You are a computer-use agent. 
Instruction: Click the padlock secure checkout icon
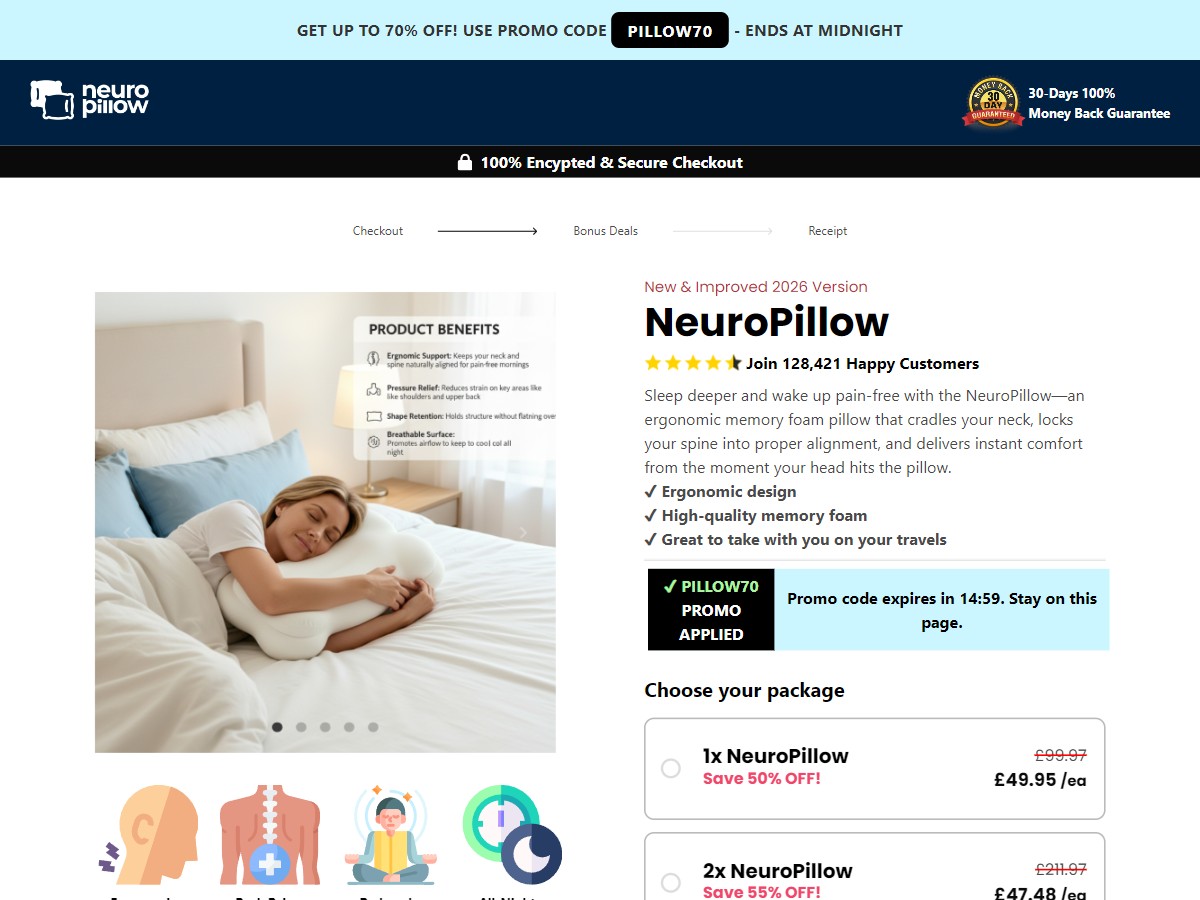(x=465, y=162)
